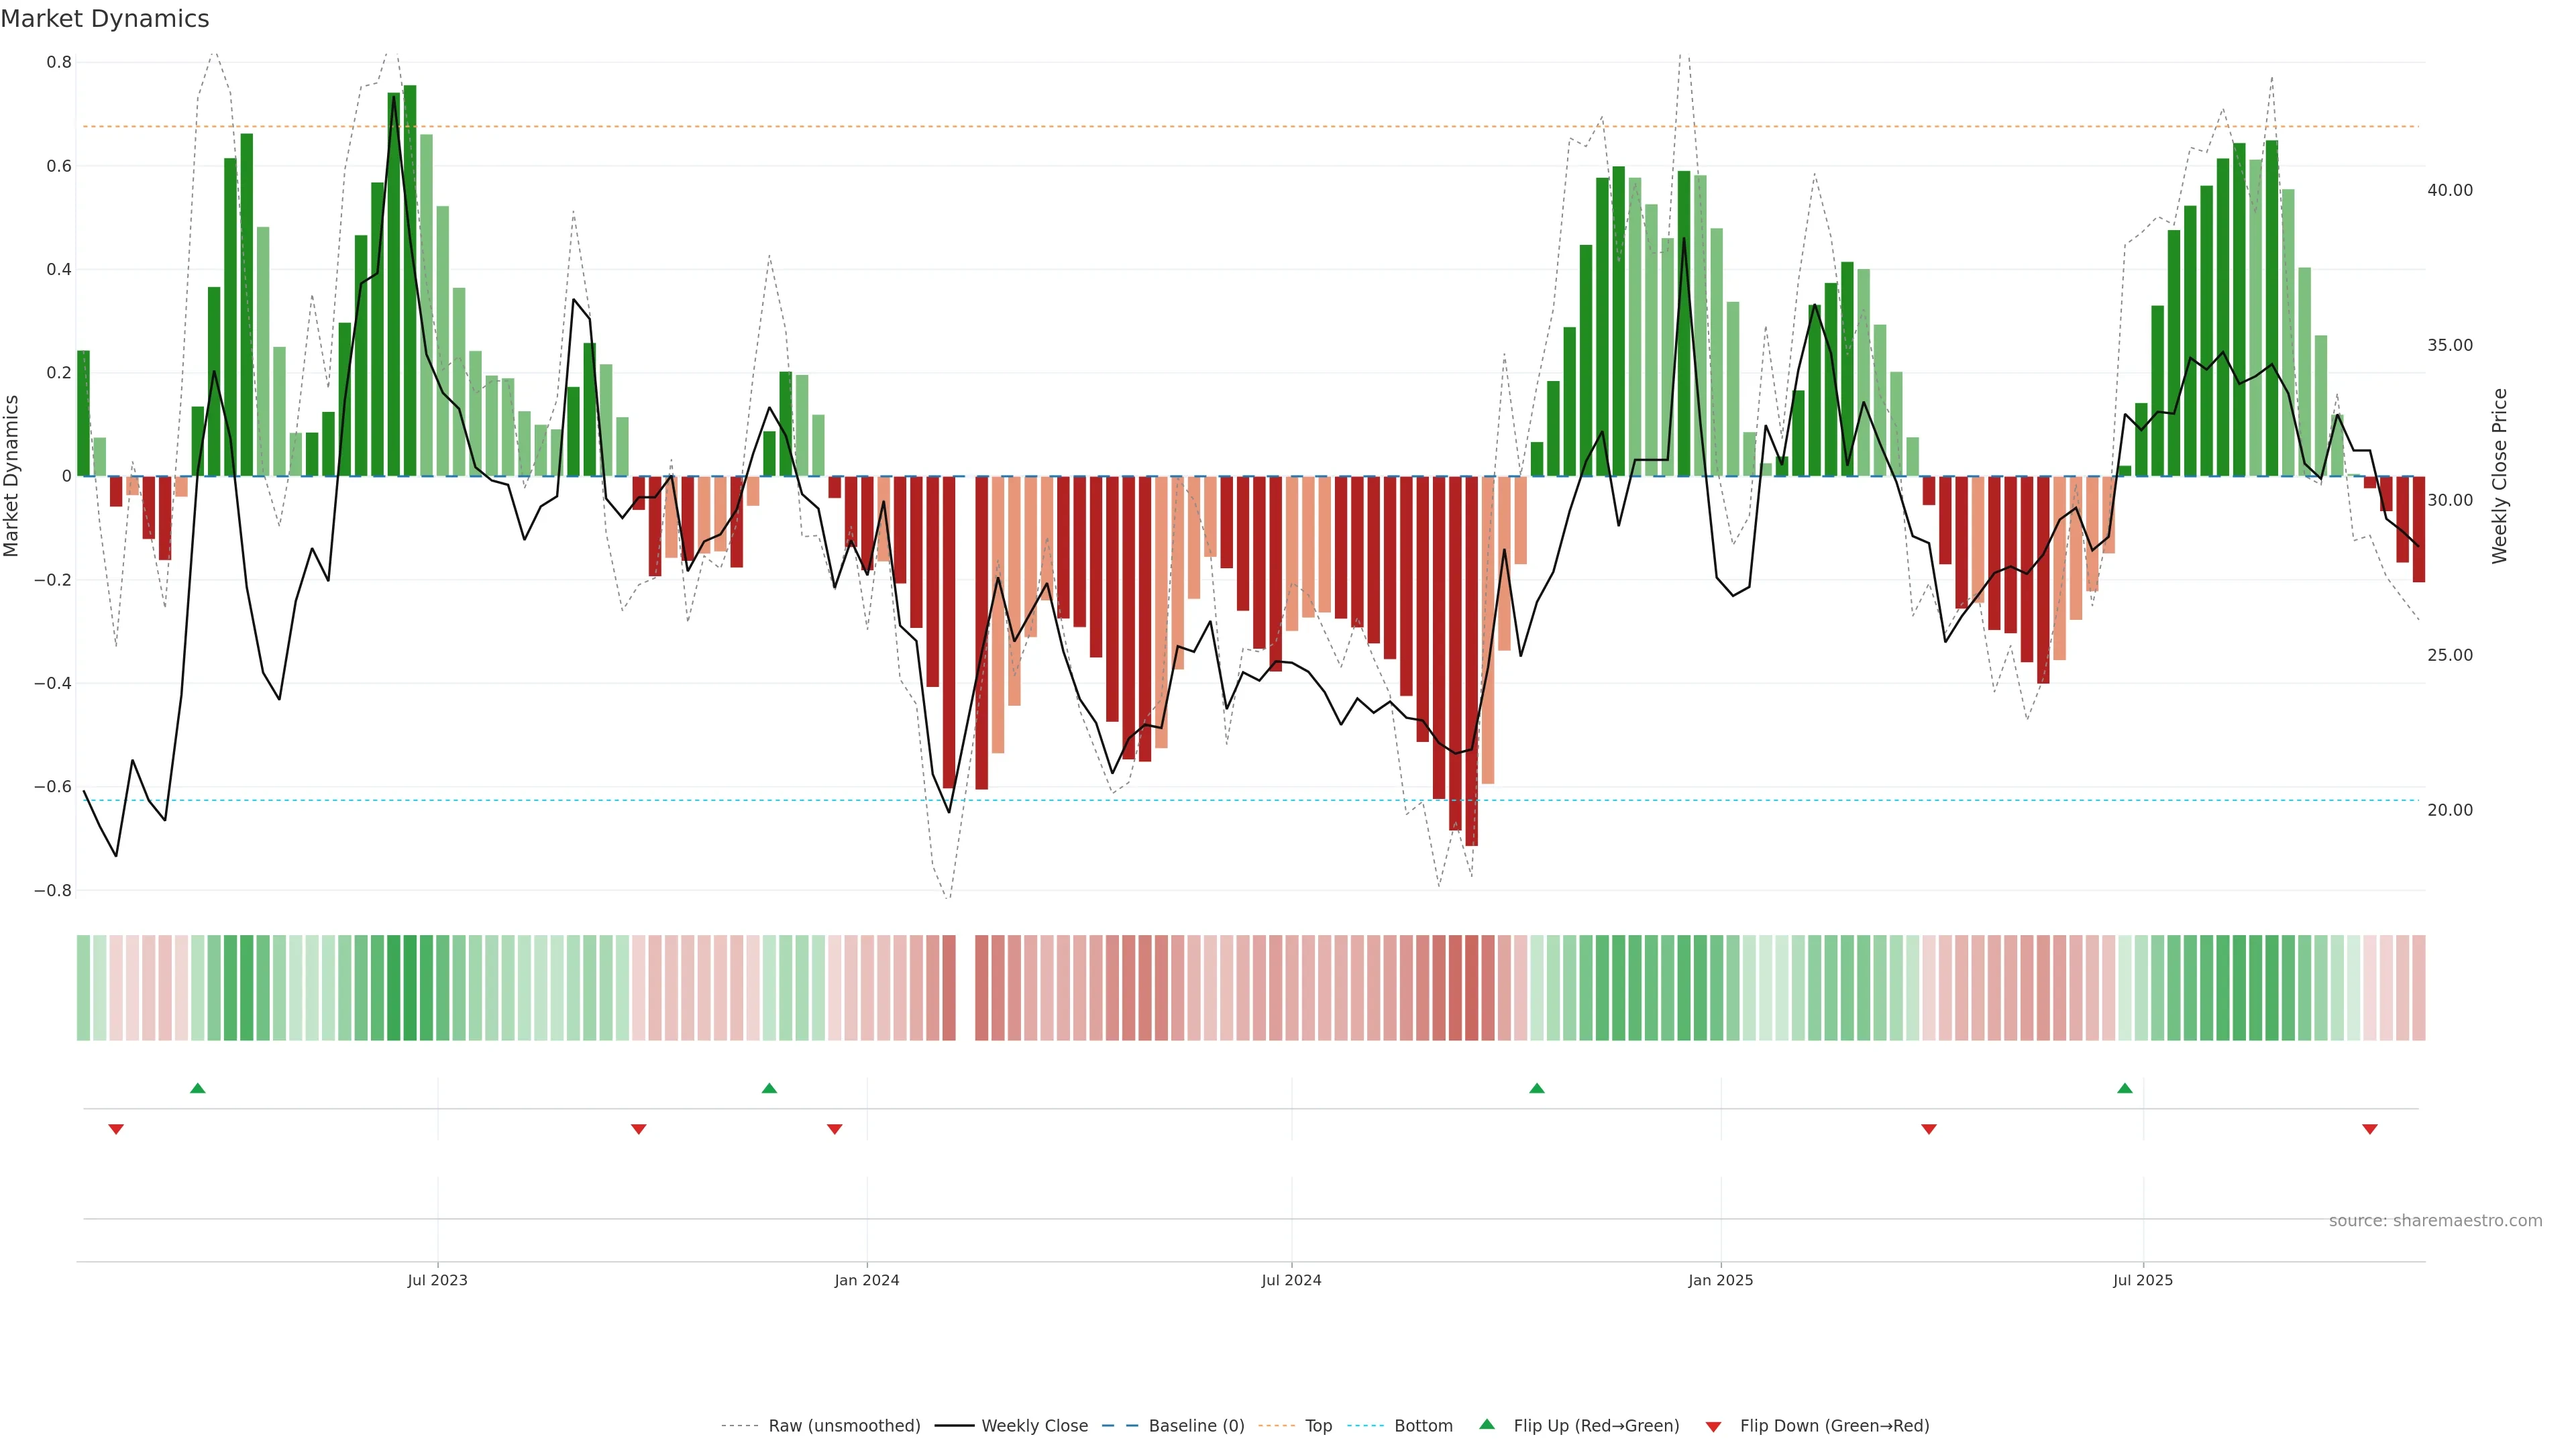Toggle the Bottom legend entry

point(1423,1426)
